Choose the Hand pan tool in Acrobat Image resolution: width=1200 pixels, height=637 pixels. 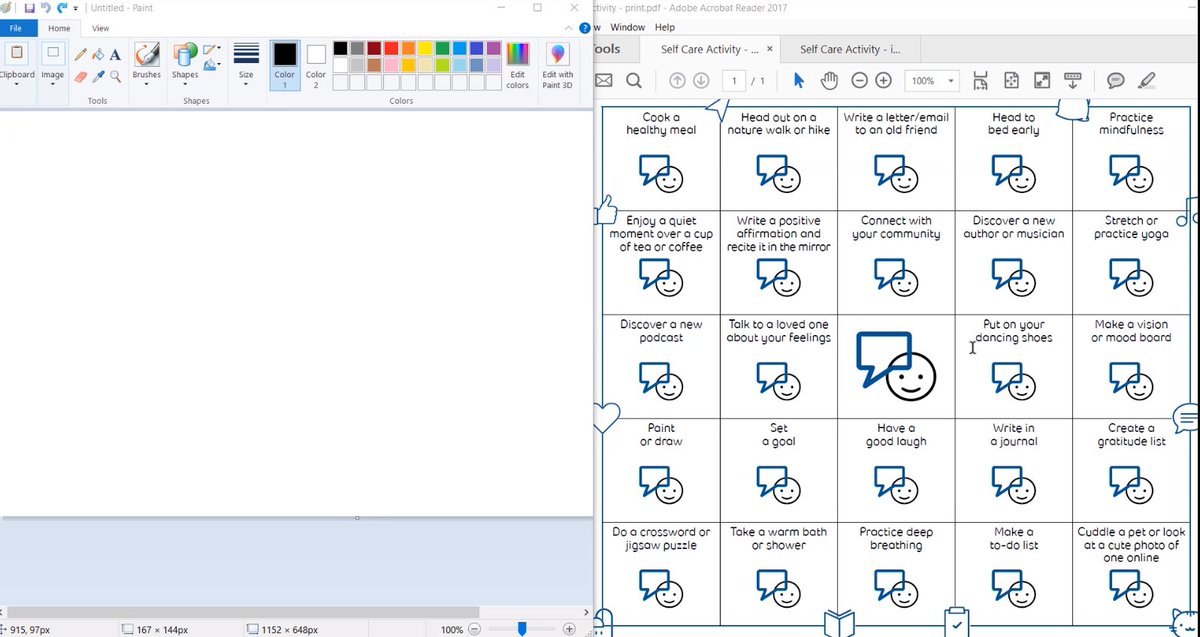tap(829, 81)
